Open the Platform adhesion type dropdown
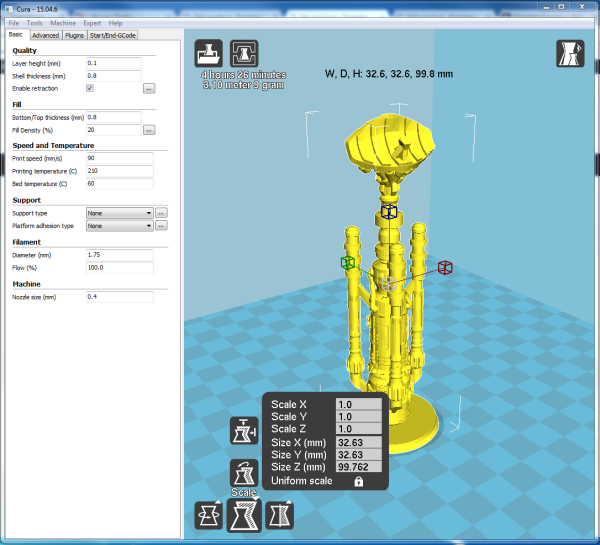 [x=119, y=226]
